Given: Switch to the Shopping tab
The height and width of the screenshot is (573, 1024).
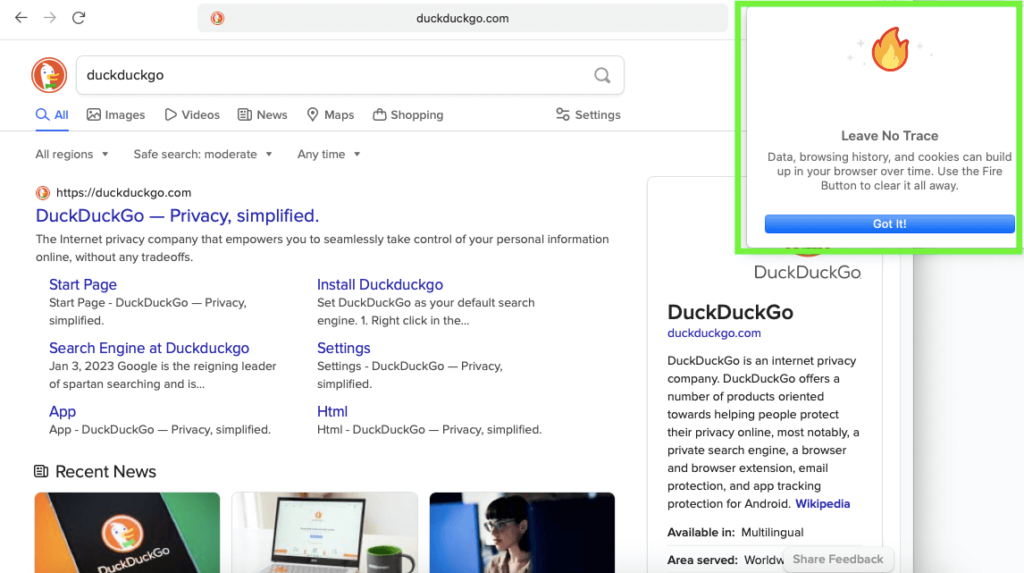Looking at the screenshot, I should [408, 115].
